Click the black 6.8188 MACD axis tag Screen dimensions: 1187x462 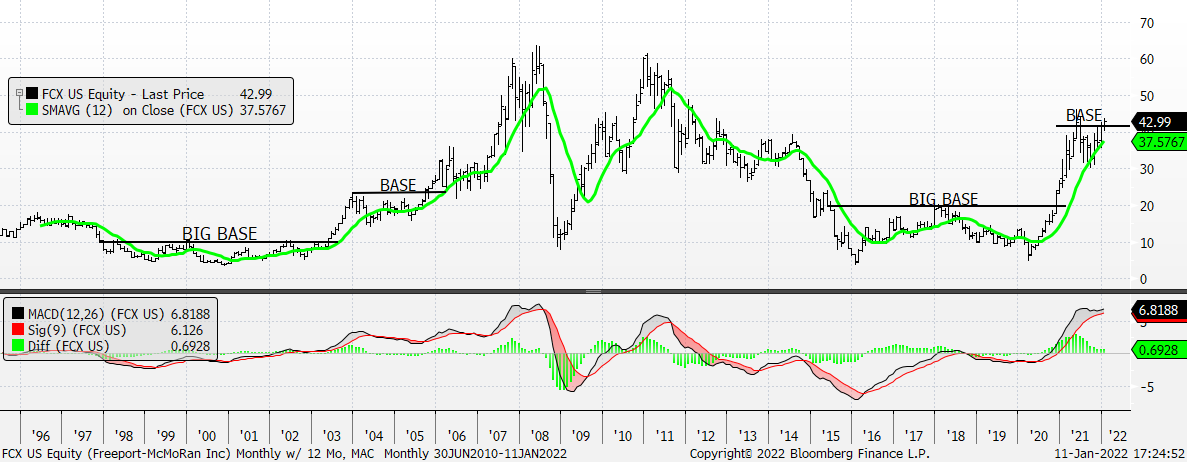tap(1157, 309)
